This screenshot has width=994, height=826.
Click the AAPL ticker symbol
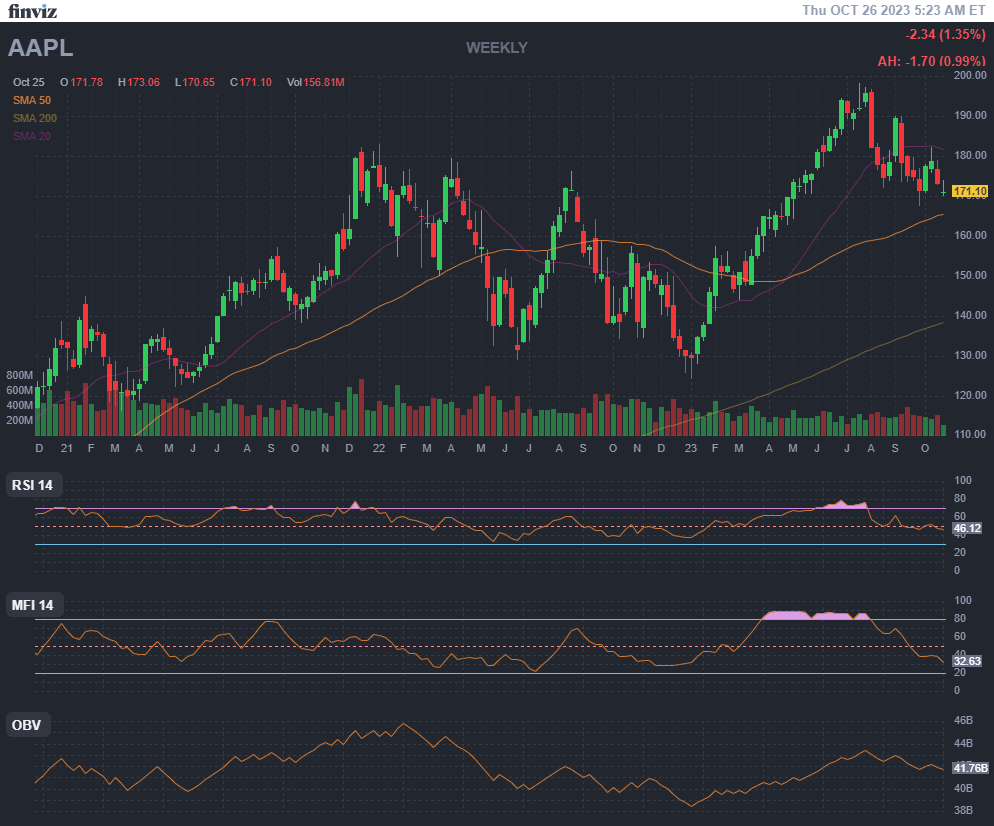tap(41, 48)
